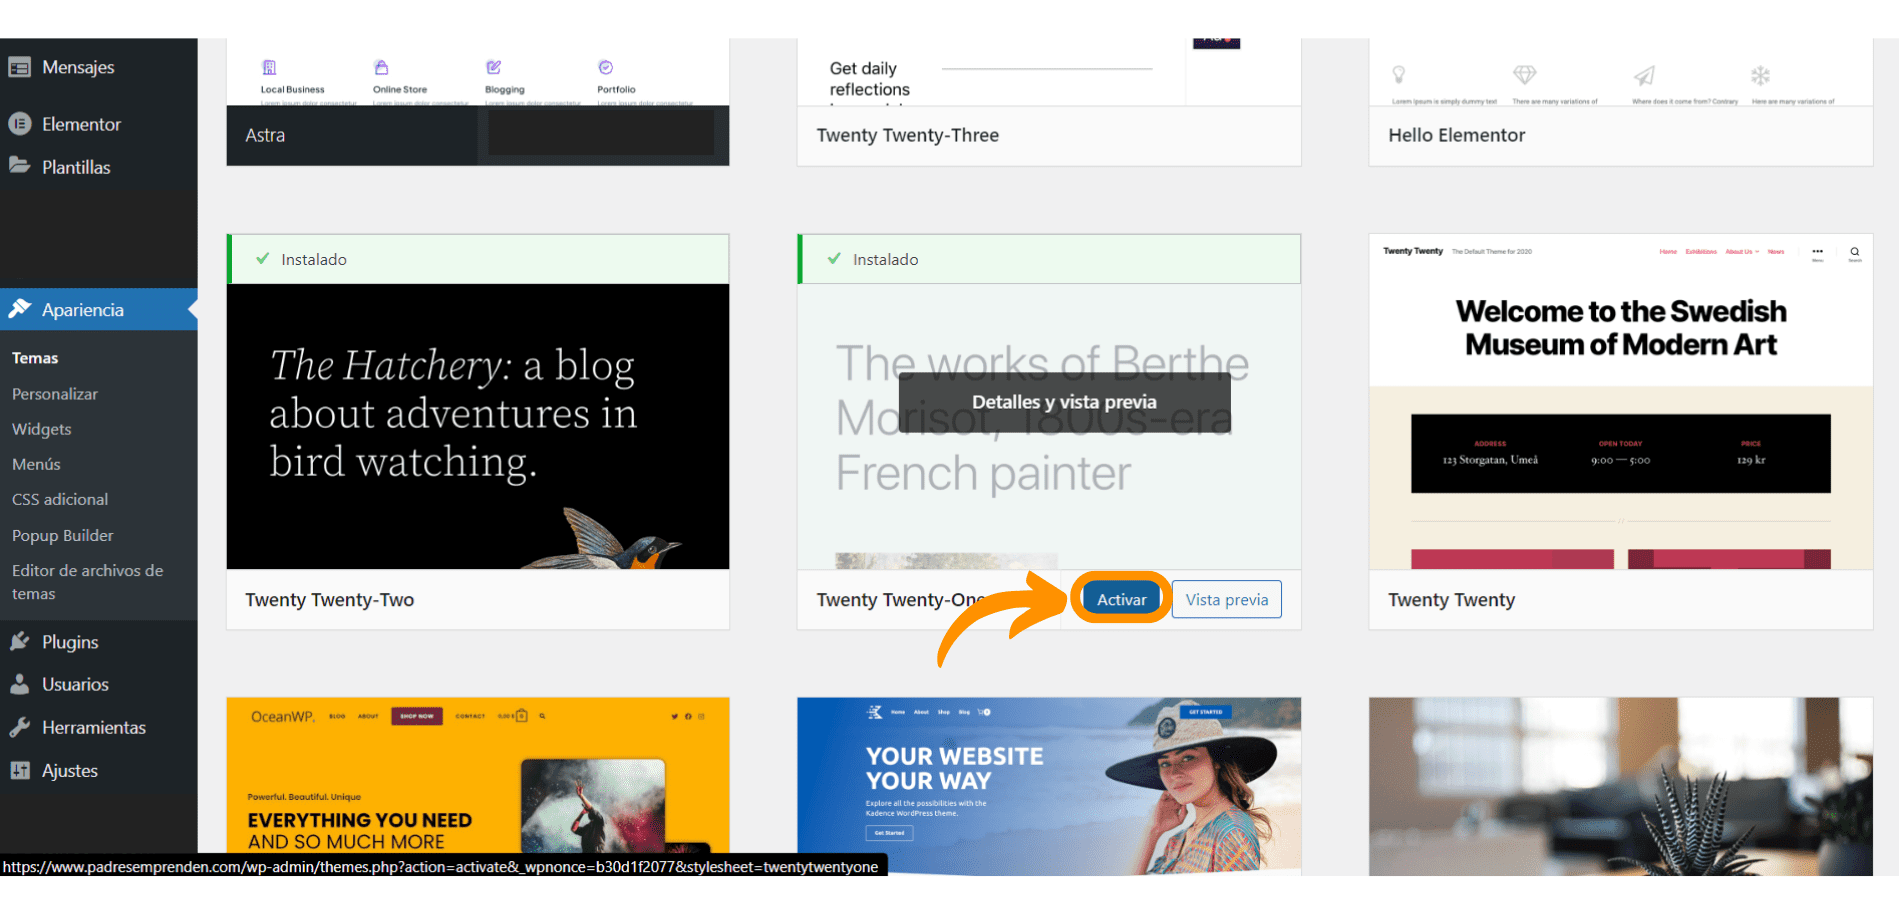
Task: Open CSS adicional
Action: pos(60,499)
